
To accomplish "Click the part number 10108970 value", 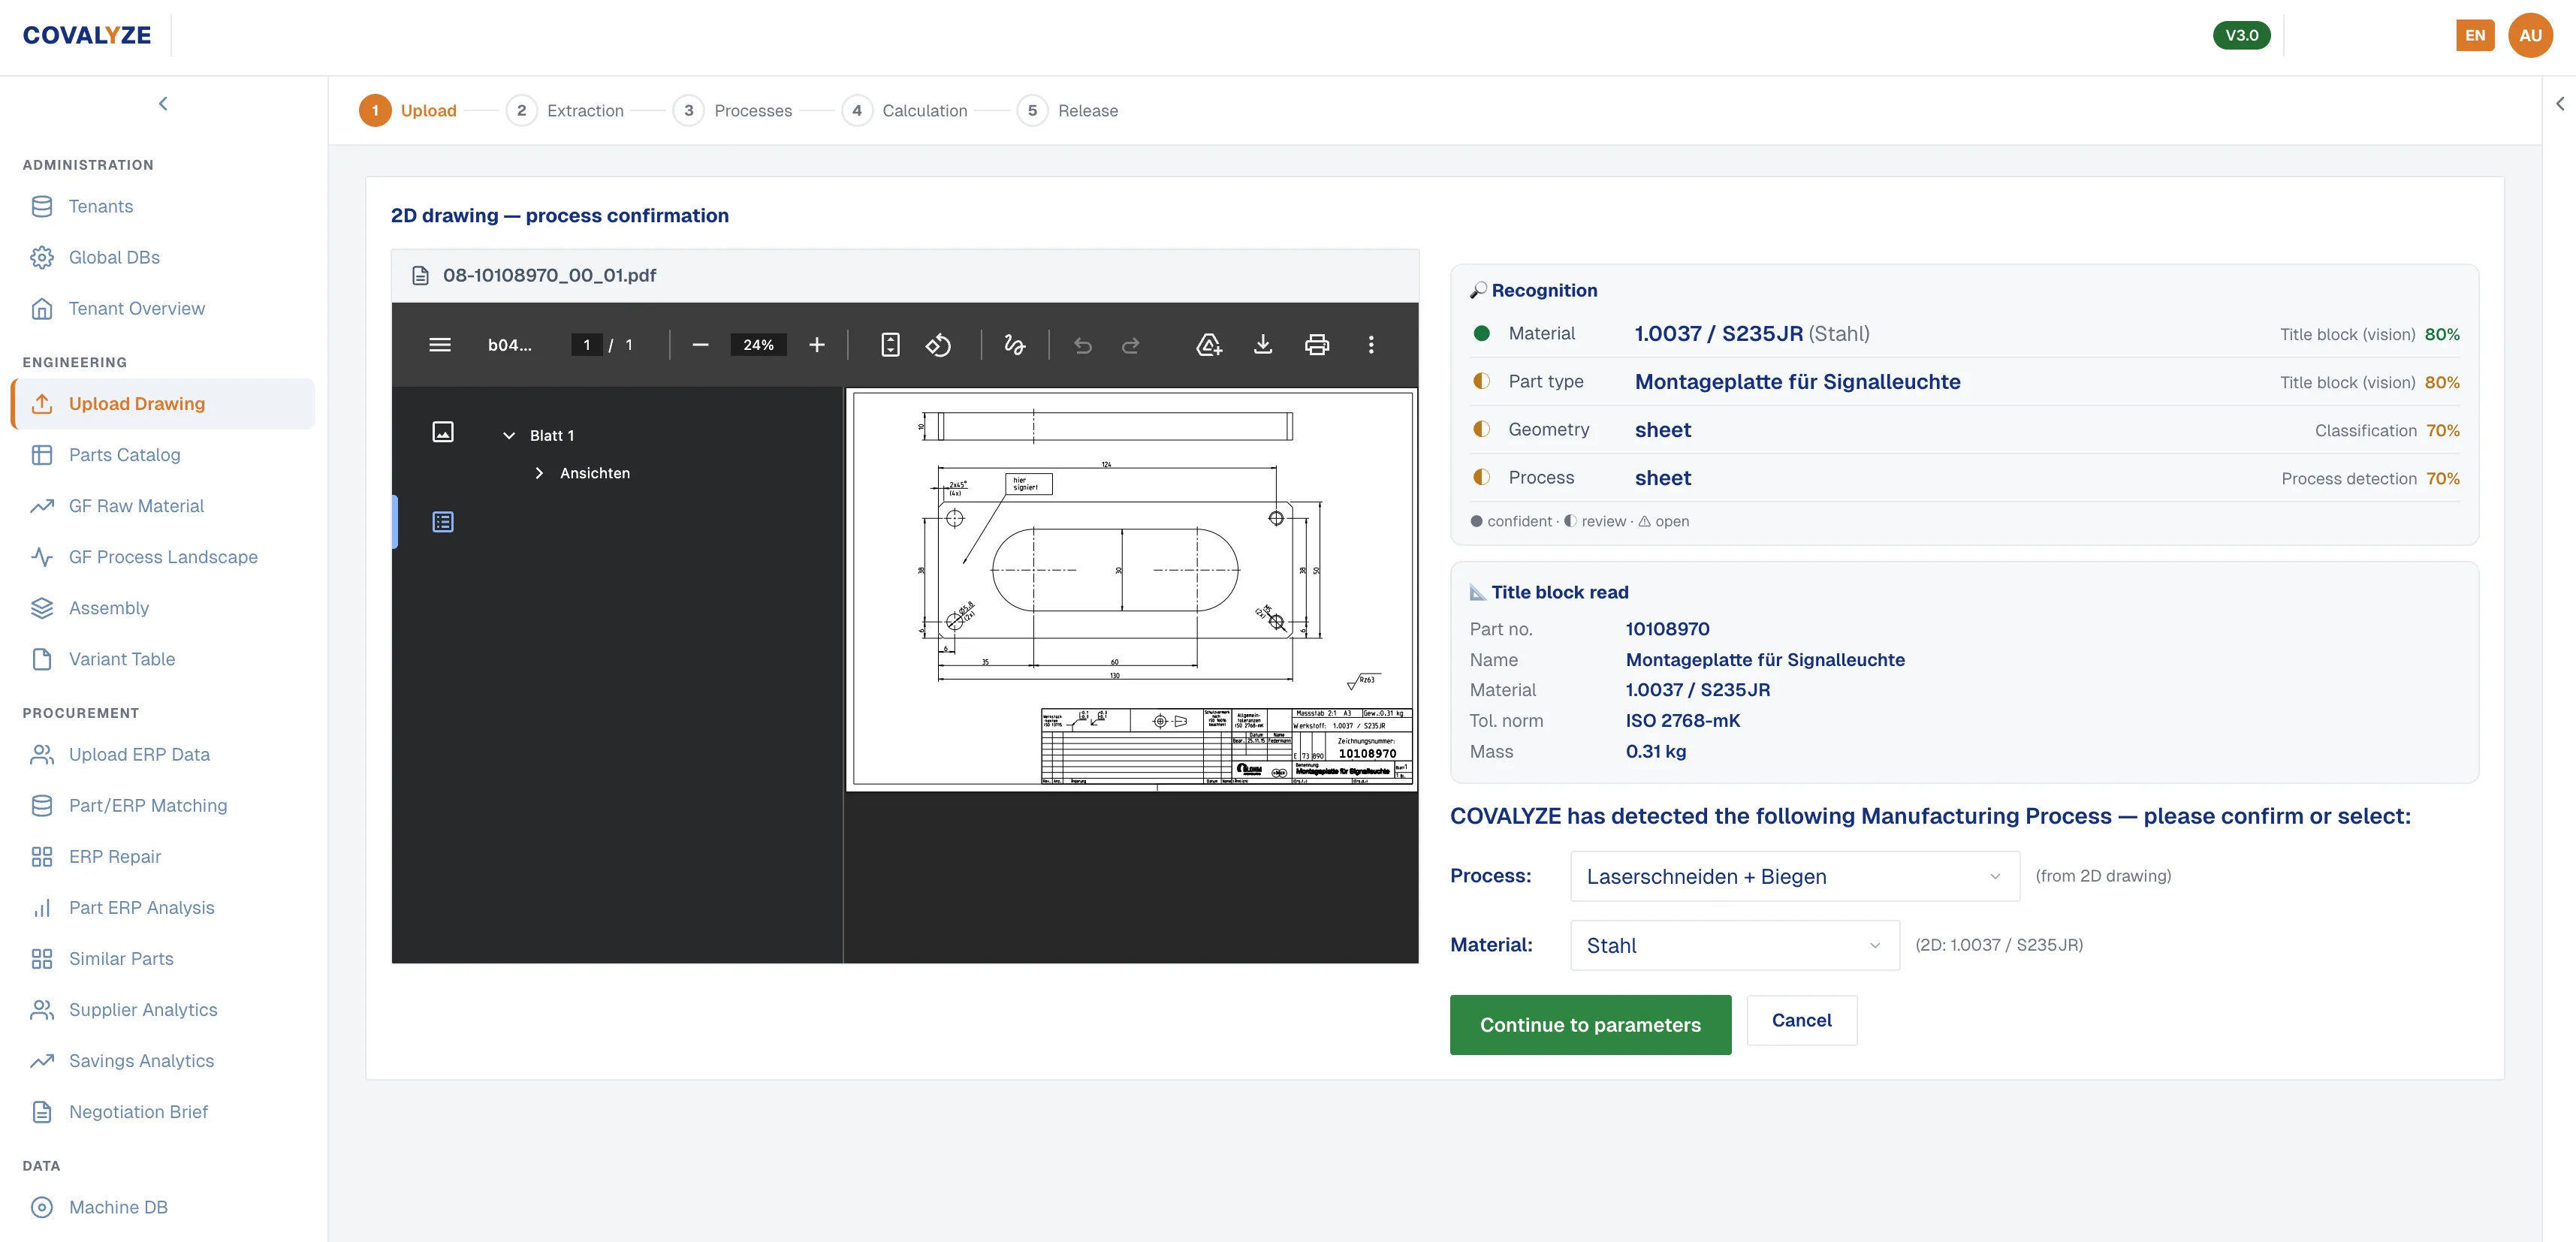I will point(1667,629).
